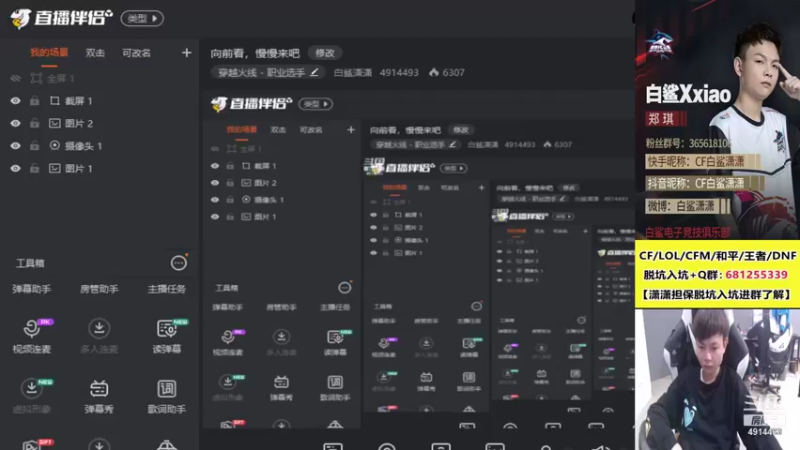Hide the 图片 2 source
This screenshot has height=450, width=800.
tap(15, 123)
